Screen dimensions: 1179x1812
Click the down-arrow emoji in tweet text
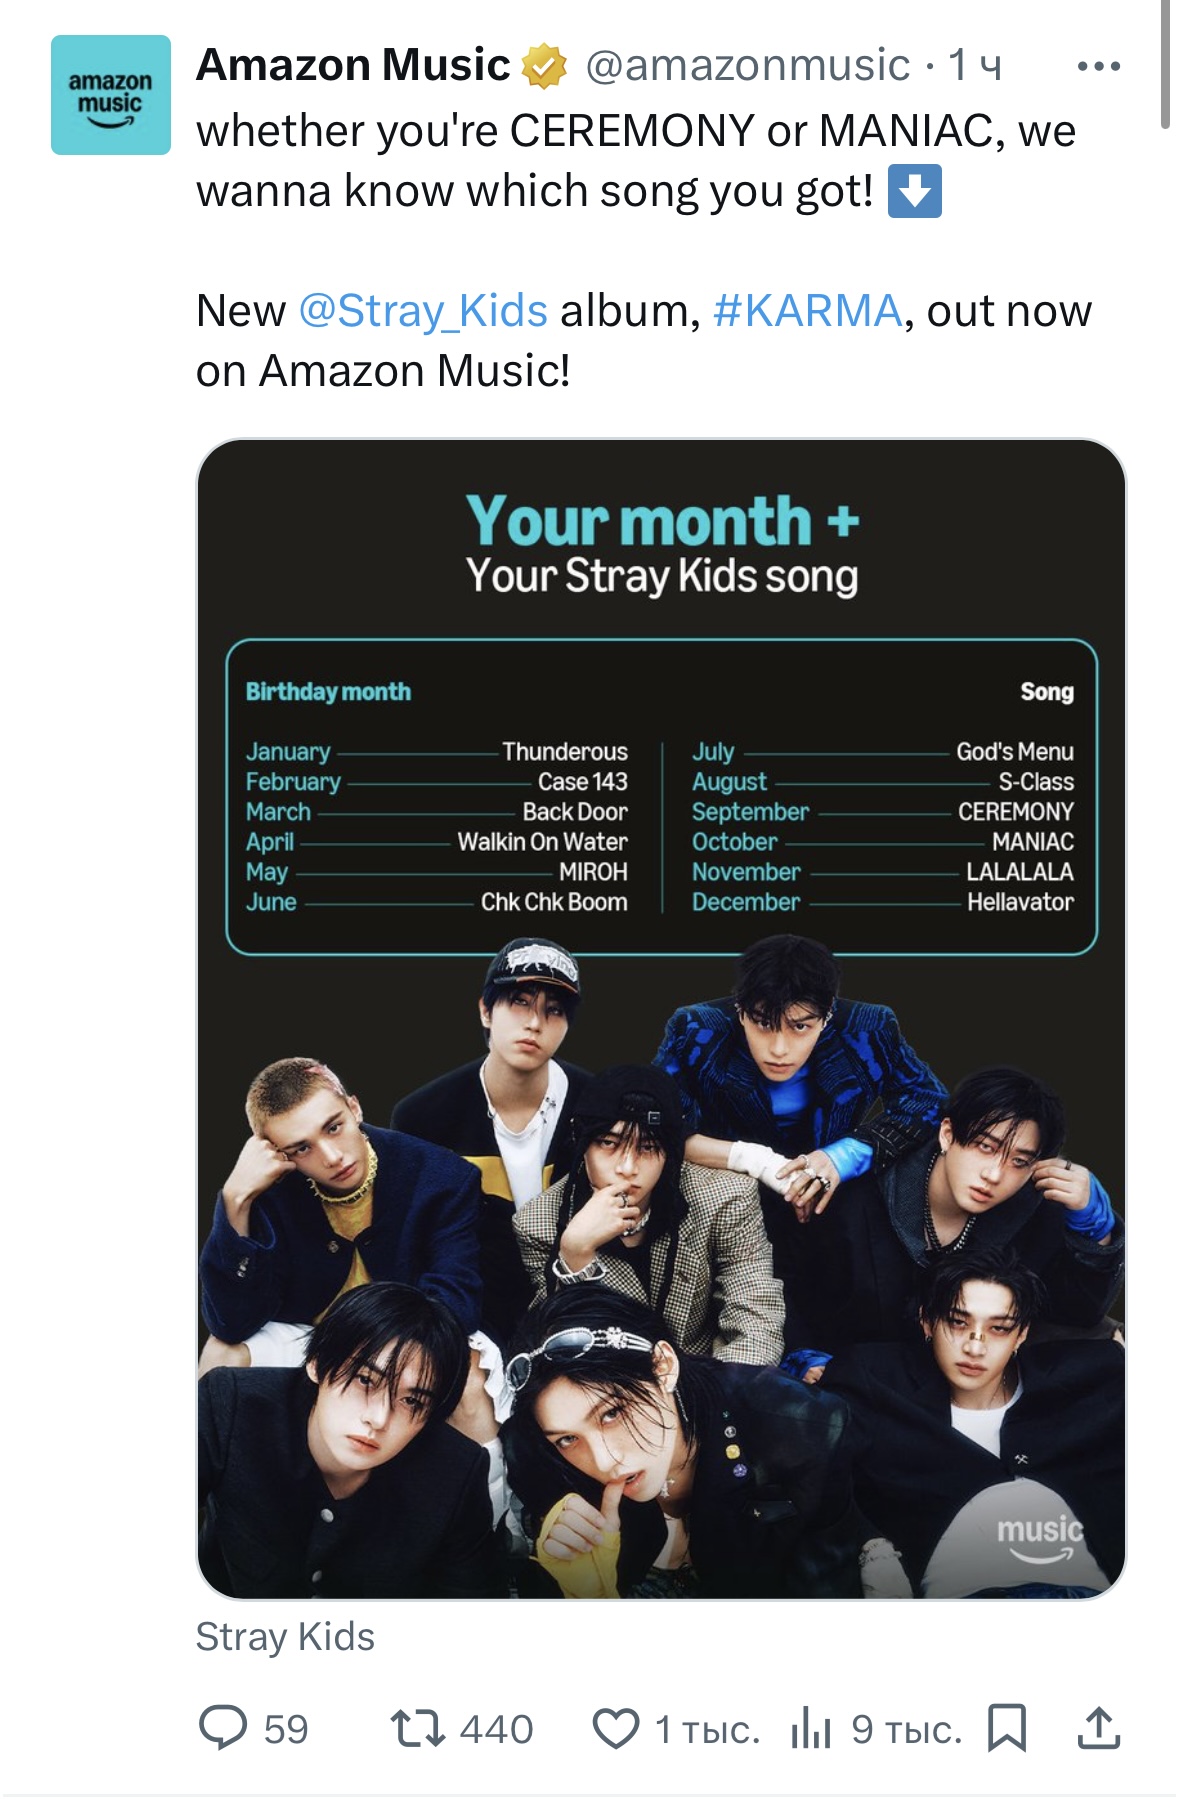point(915,192)
